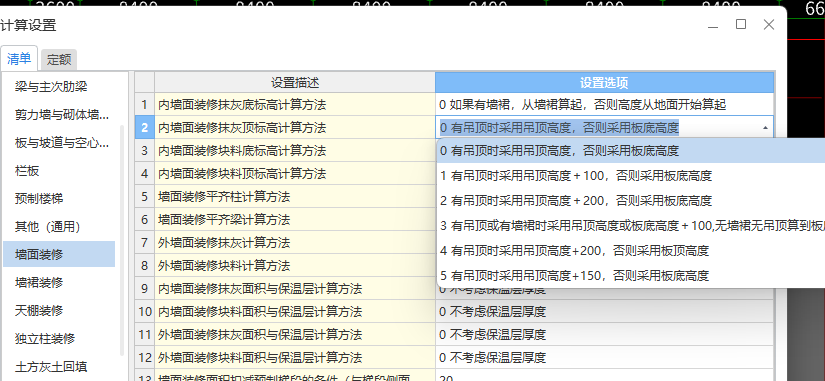825x381 pixels.
Task: Choose option 3 有吊顶或有墙裙时
Action: pos(631,225)
